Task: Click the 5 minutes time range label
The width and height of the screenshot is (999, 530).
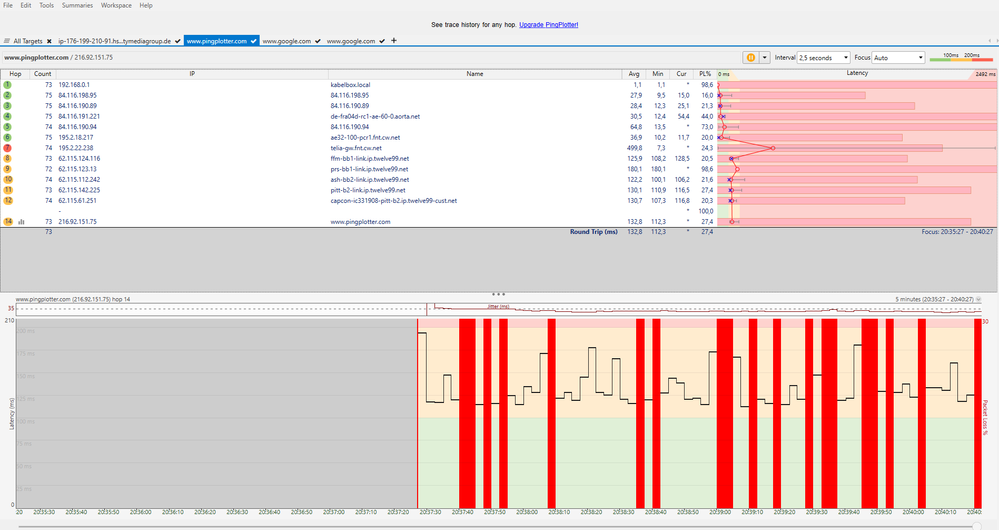Action: [x=934, y=299]
